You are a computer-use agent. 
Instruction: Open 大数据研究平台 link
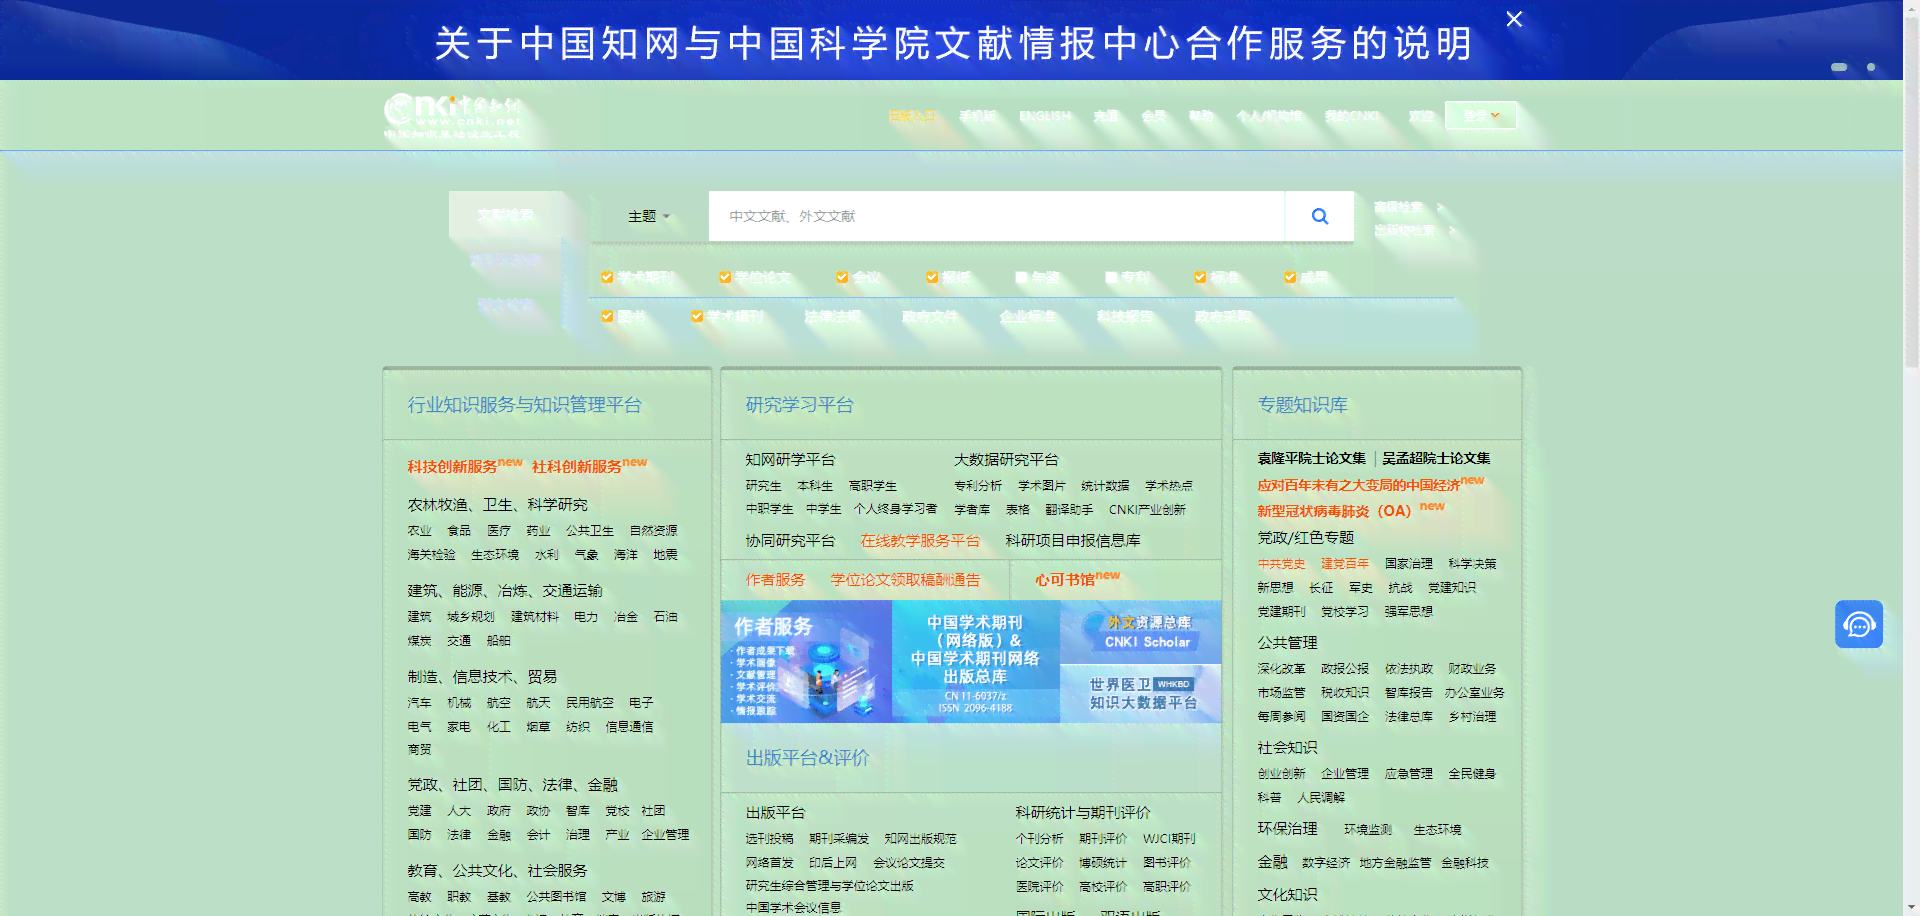pyautogui.click(x=1006, y=460)
